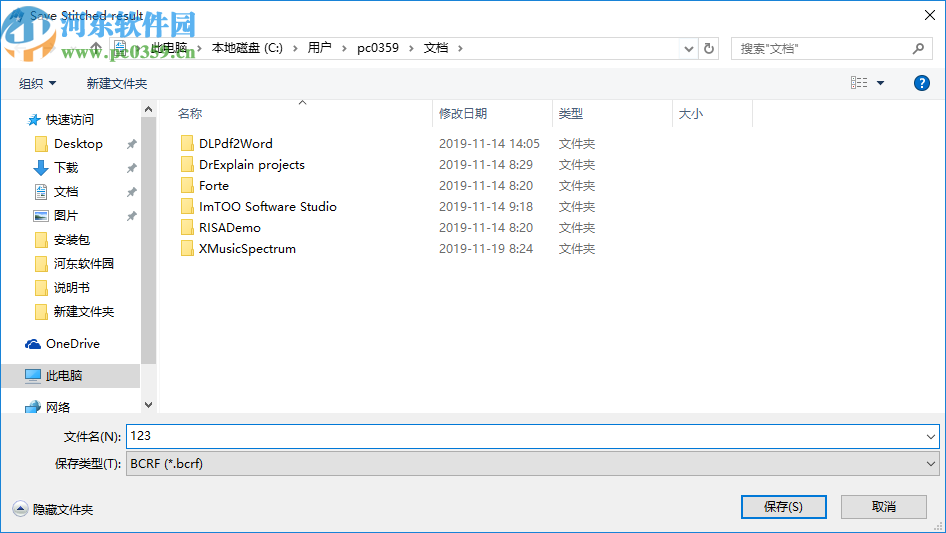Image resolution: width=946 pixels, height=533 pixels.
Task: Sort by the 修改日期 column header
Action: pyautogui.click(x=492, y=113)
